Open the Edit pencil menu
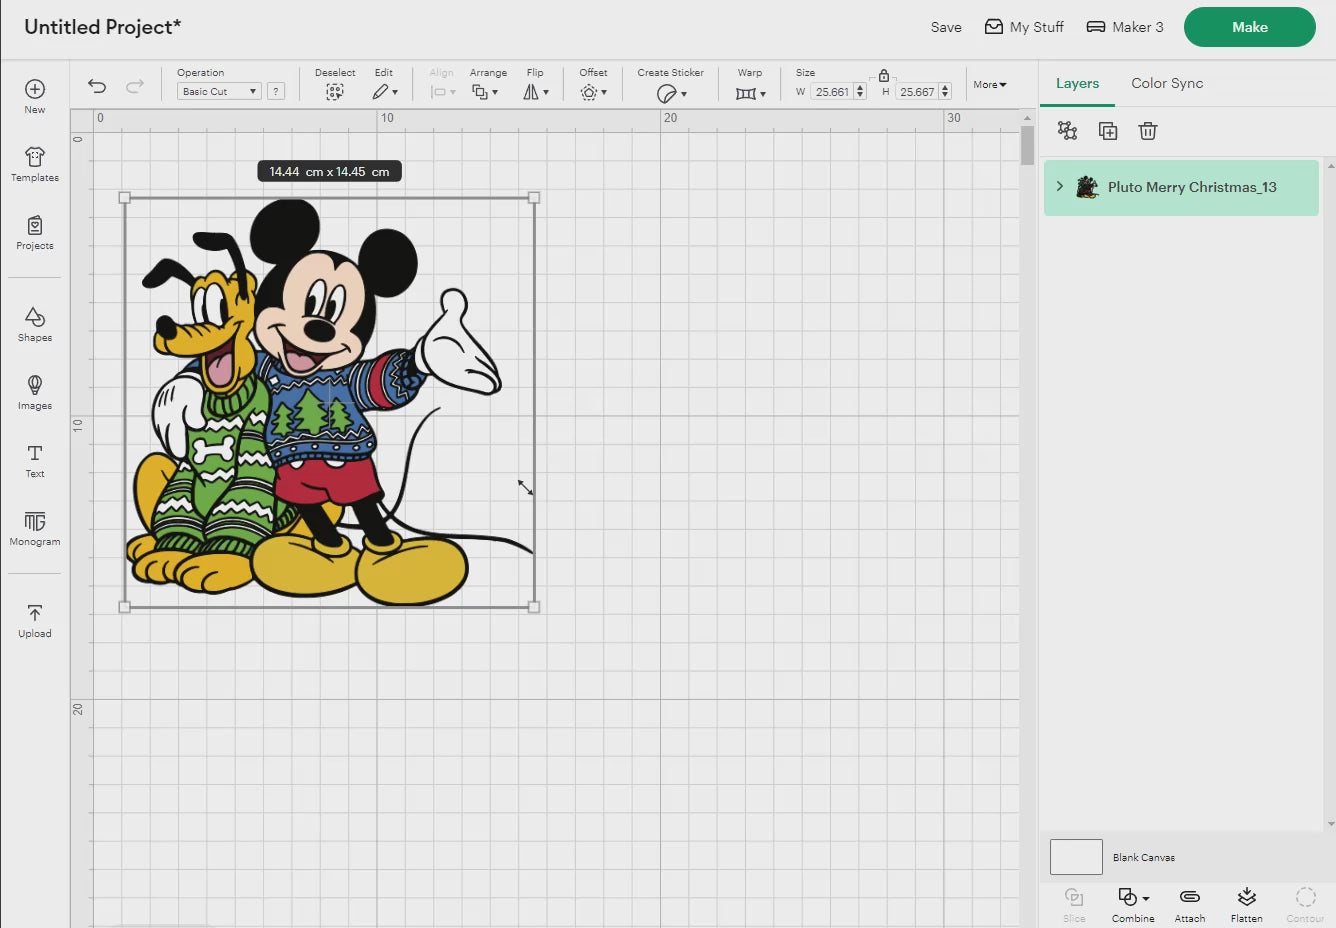The image size is (1336, 928). pyautogui.click(x=385, y=92)
